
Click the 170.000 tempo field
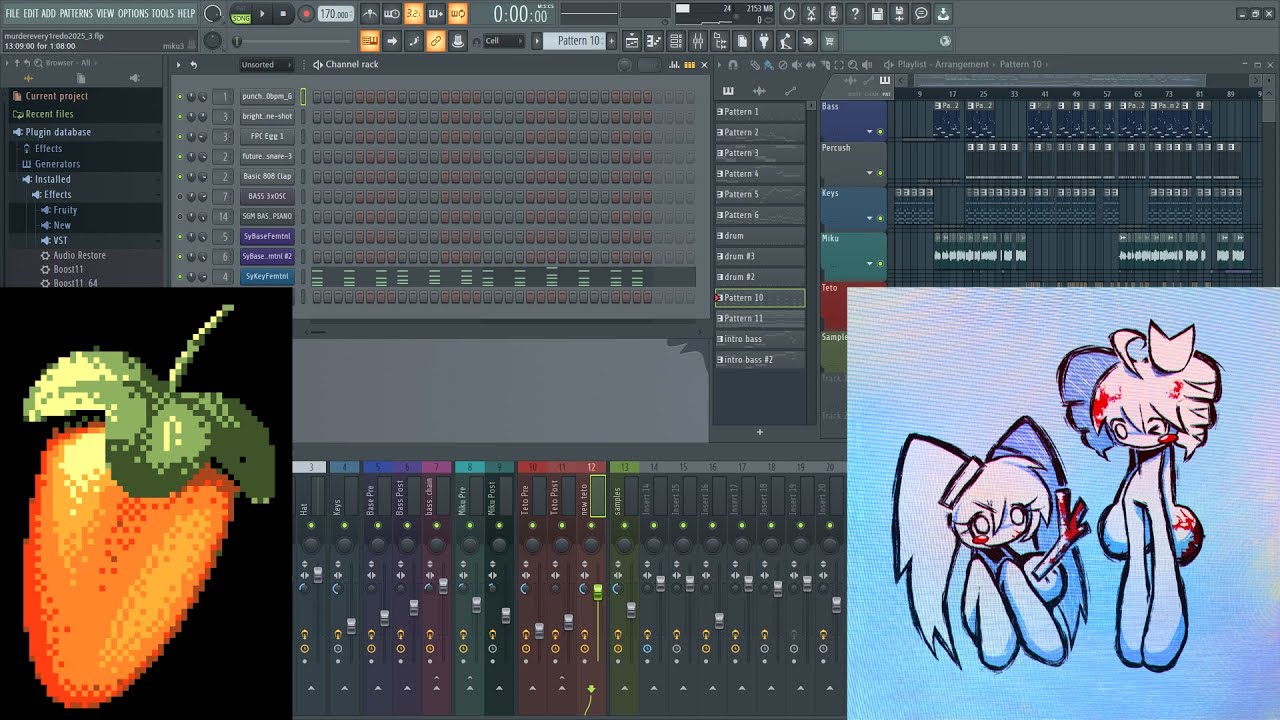click(x=335, y=14)
